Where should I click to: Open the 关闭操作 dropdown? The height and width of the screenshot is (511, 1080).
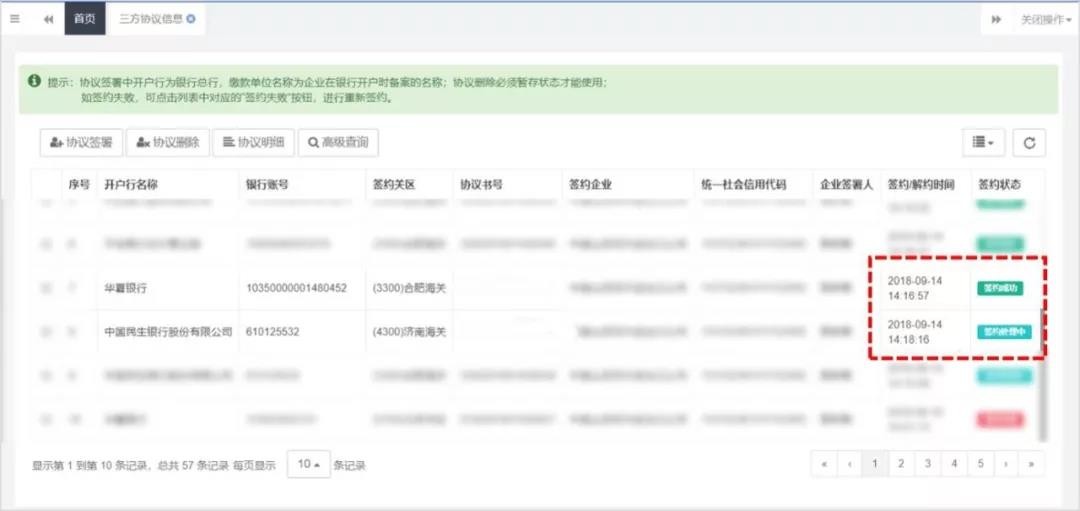click(x=1045, y=19)
